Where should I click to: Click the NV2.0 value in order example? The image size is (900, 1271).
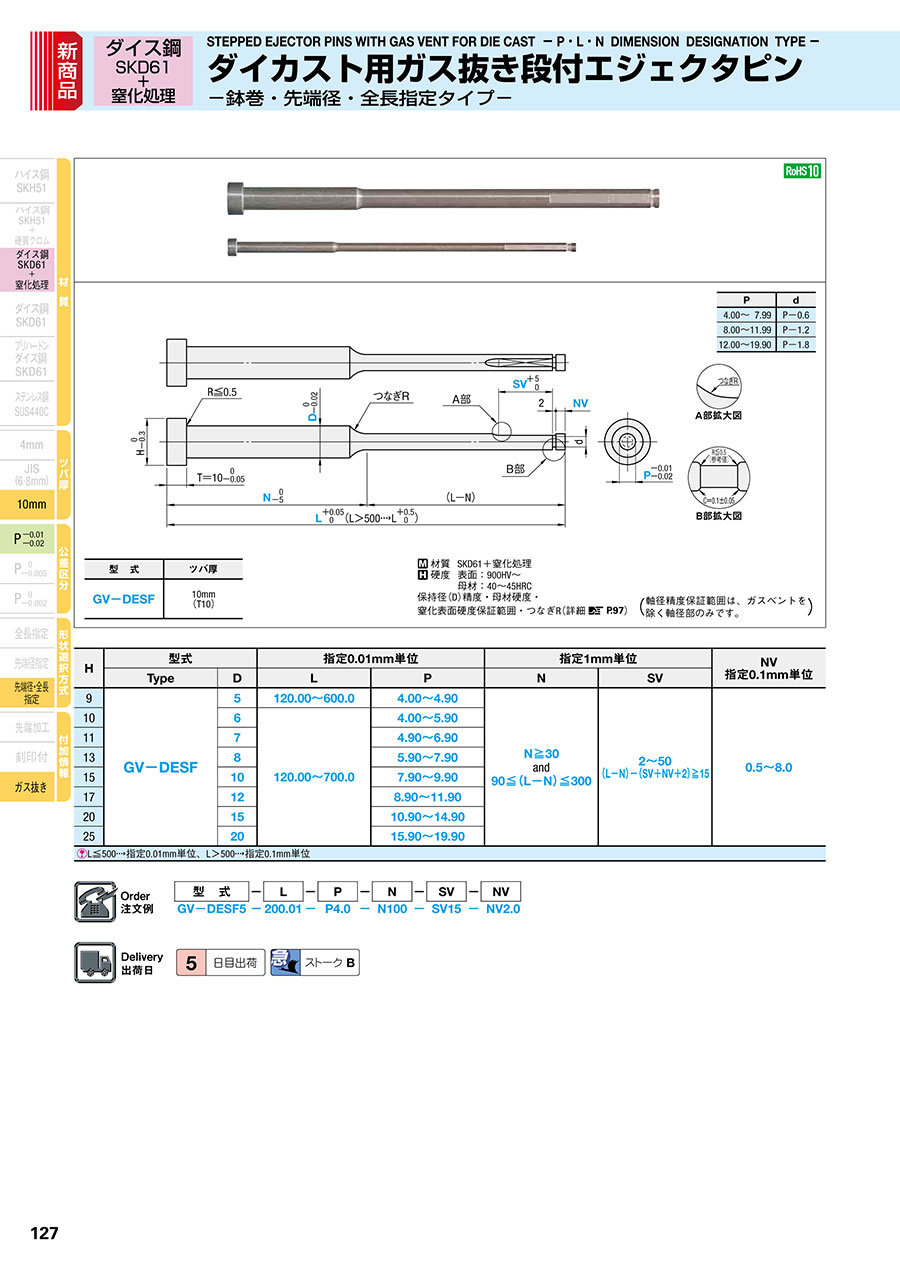tap(501, 909)
